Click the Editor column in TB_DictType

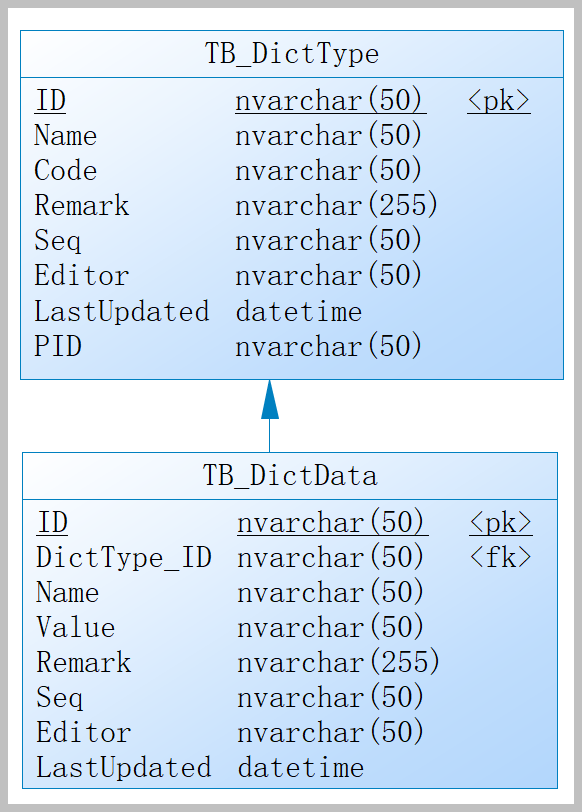tap(82, 276)
